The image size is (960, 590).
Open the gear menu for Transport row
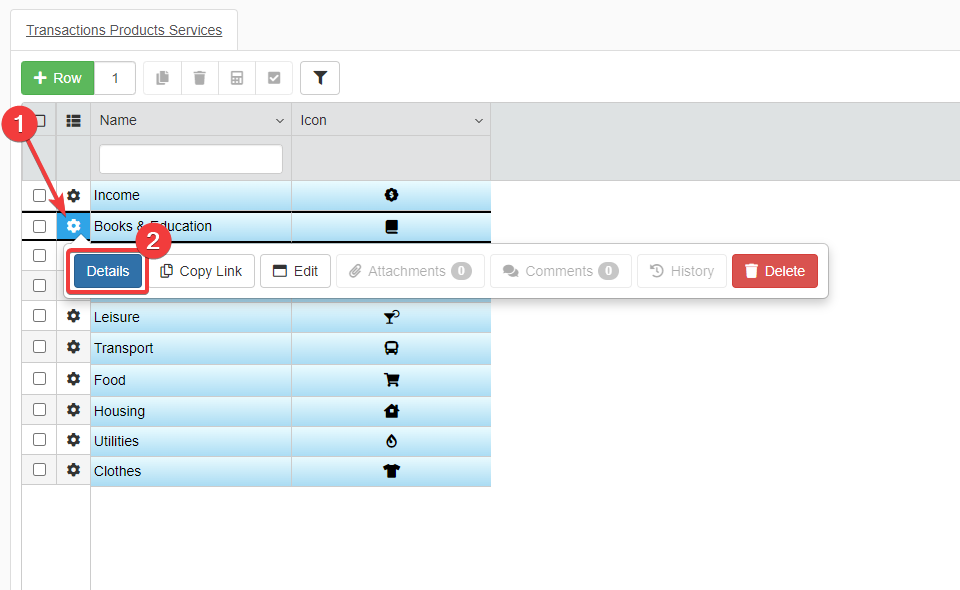73,347
